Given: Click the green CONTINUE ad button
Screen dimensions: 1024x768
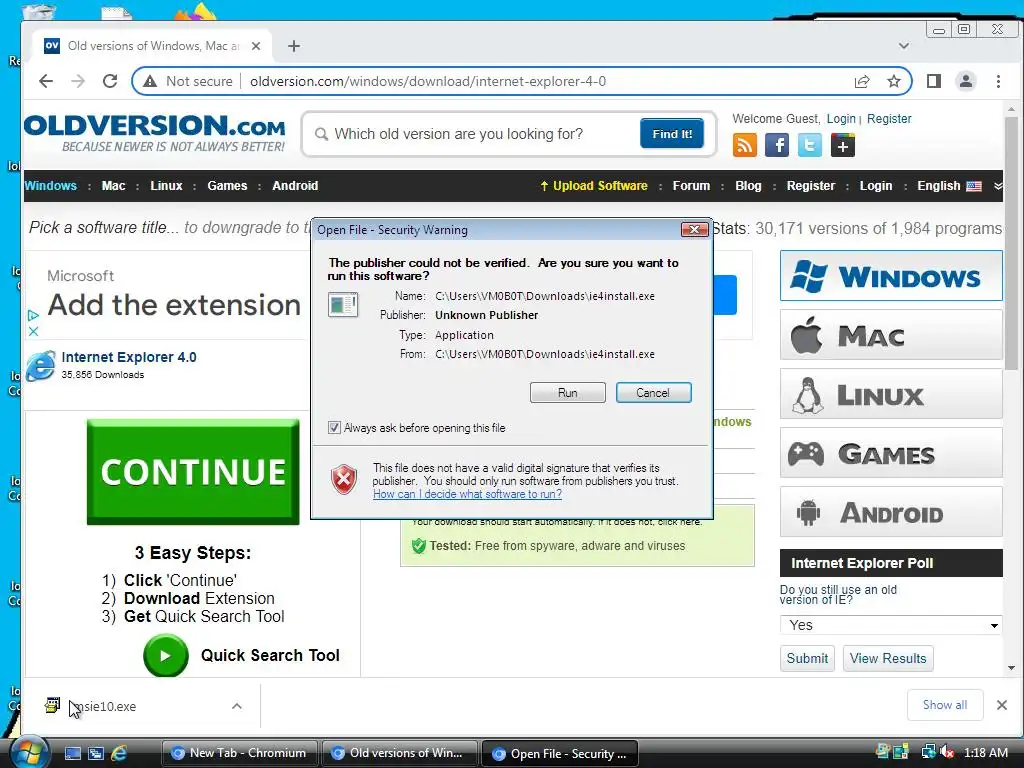Looking at the screenshot, I should coord(193,472).
